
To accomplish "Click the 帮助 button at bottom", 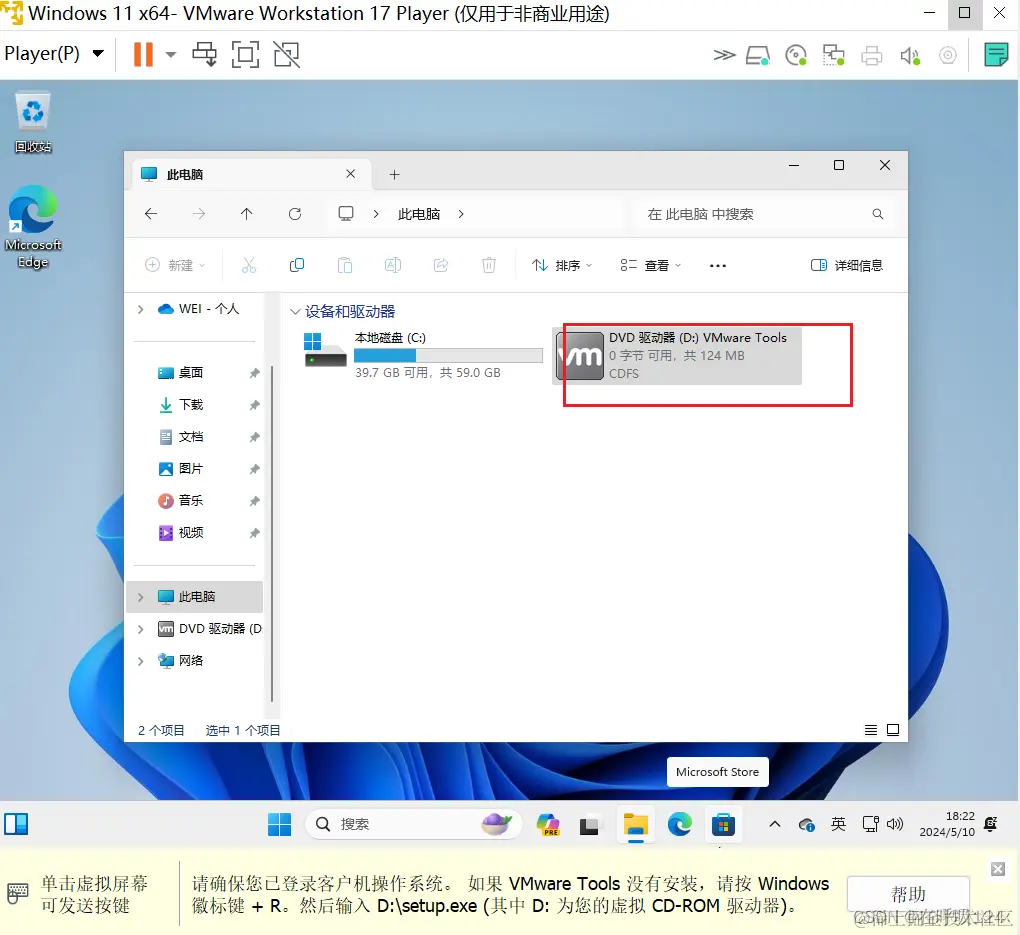I will pyautogui.click(x=908, y=894).
